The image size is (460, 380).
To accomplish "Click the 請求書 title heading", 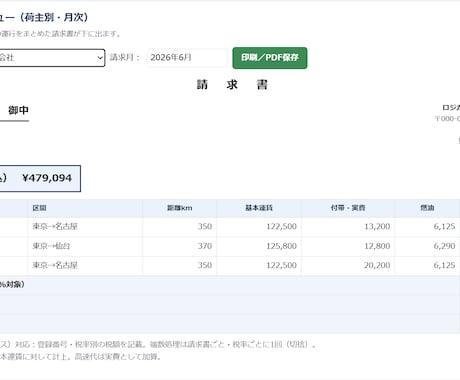I will (x=232, y=85).
